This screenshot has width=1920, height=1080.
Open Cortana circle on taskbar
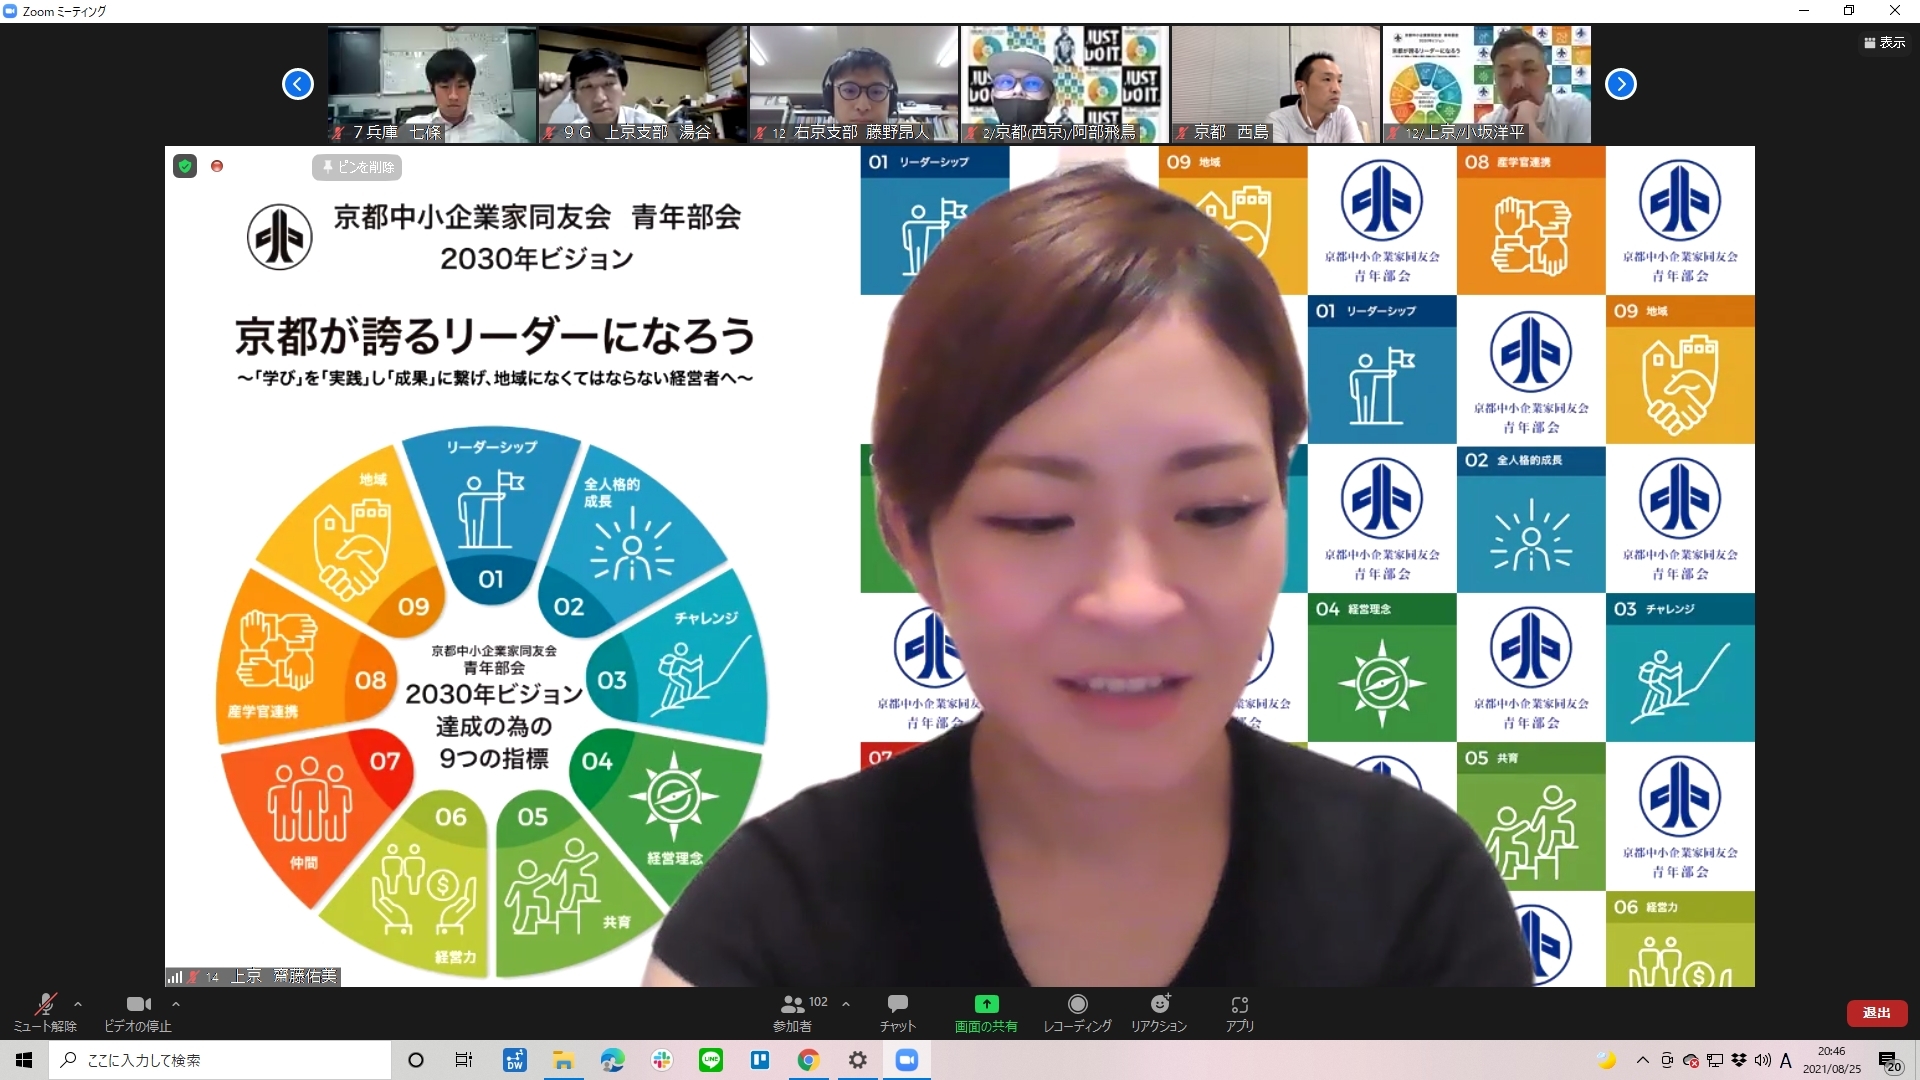pos(416,1060)
